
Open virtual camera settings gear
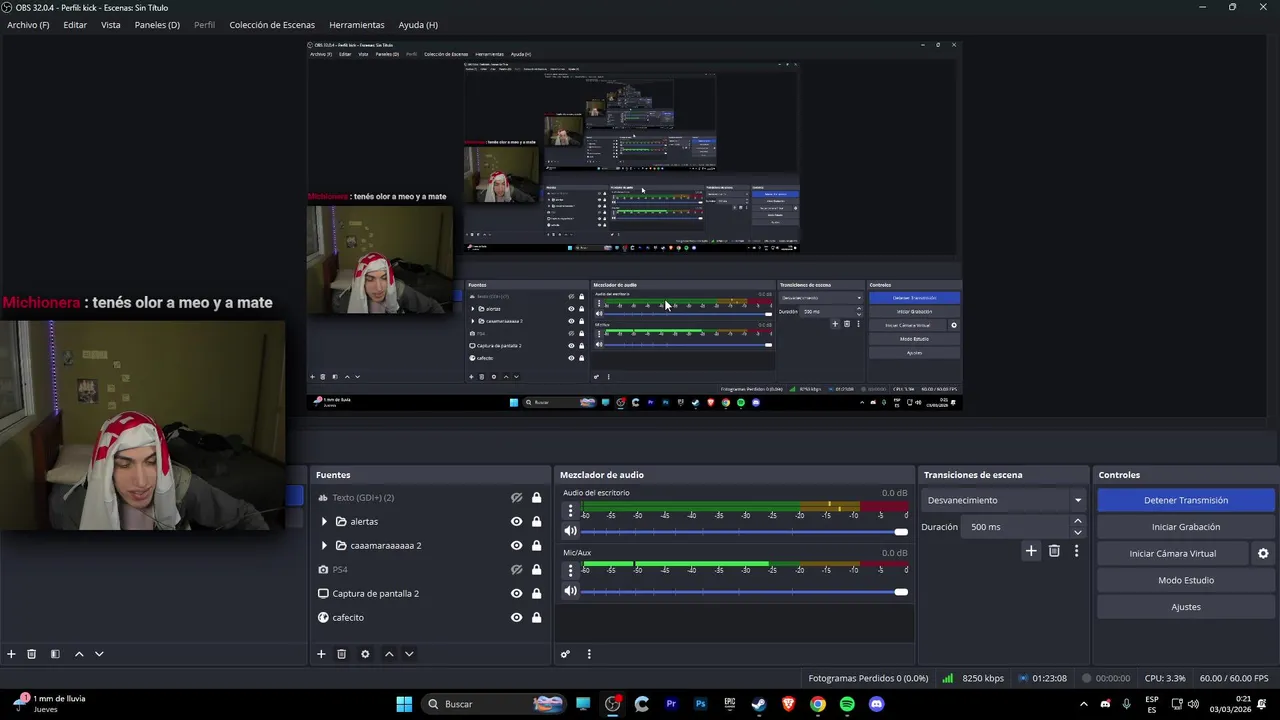click(1263, 553)
